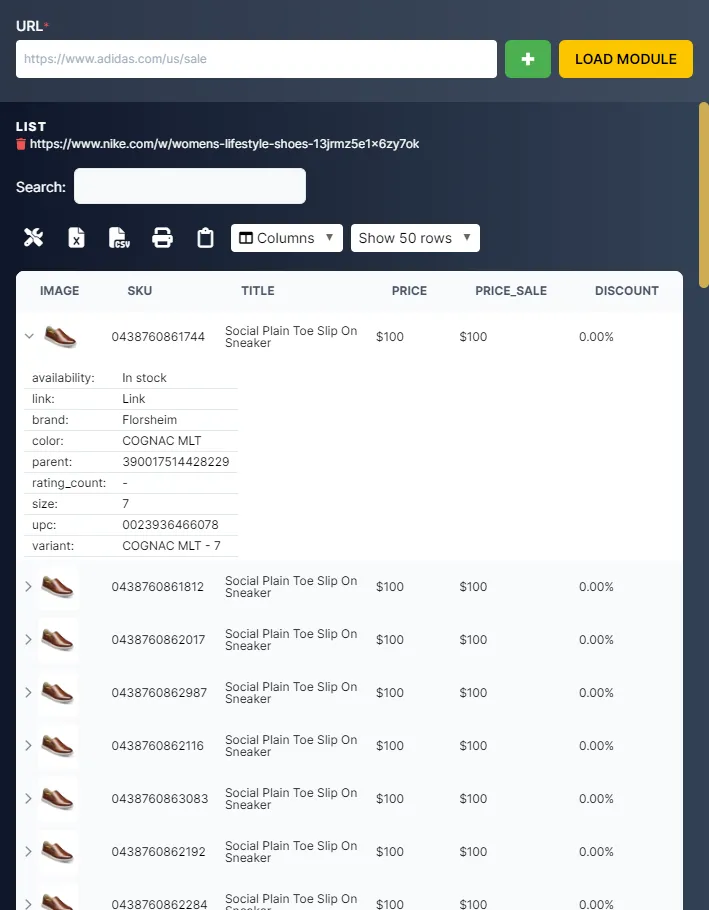The image size is (709, 910).
Task: Click the print icon
Action: click(162, 238)
